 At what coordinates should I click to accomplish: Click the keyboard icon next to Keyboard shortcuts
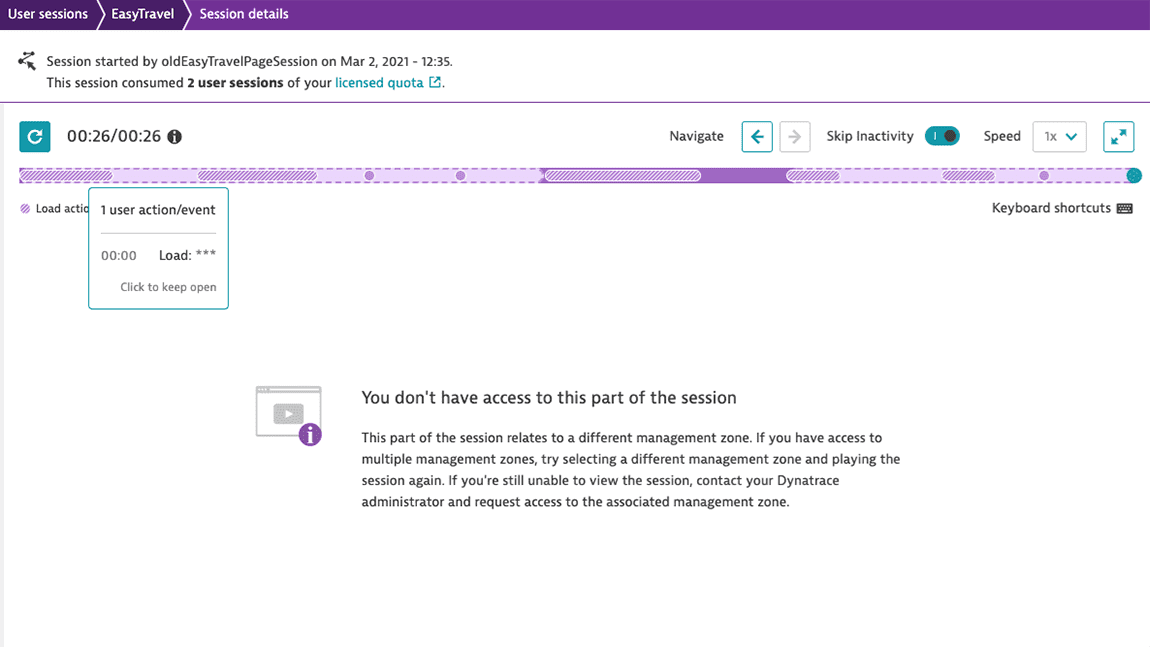pyautogui.click(x=1125, y=209)
